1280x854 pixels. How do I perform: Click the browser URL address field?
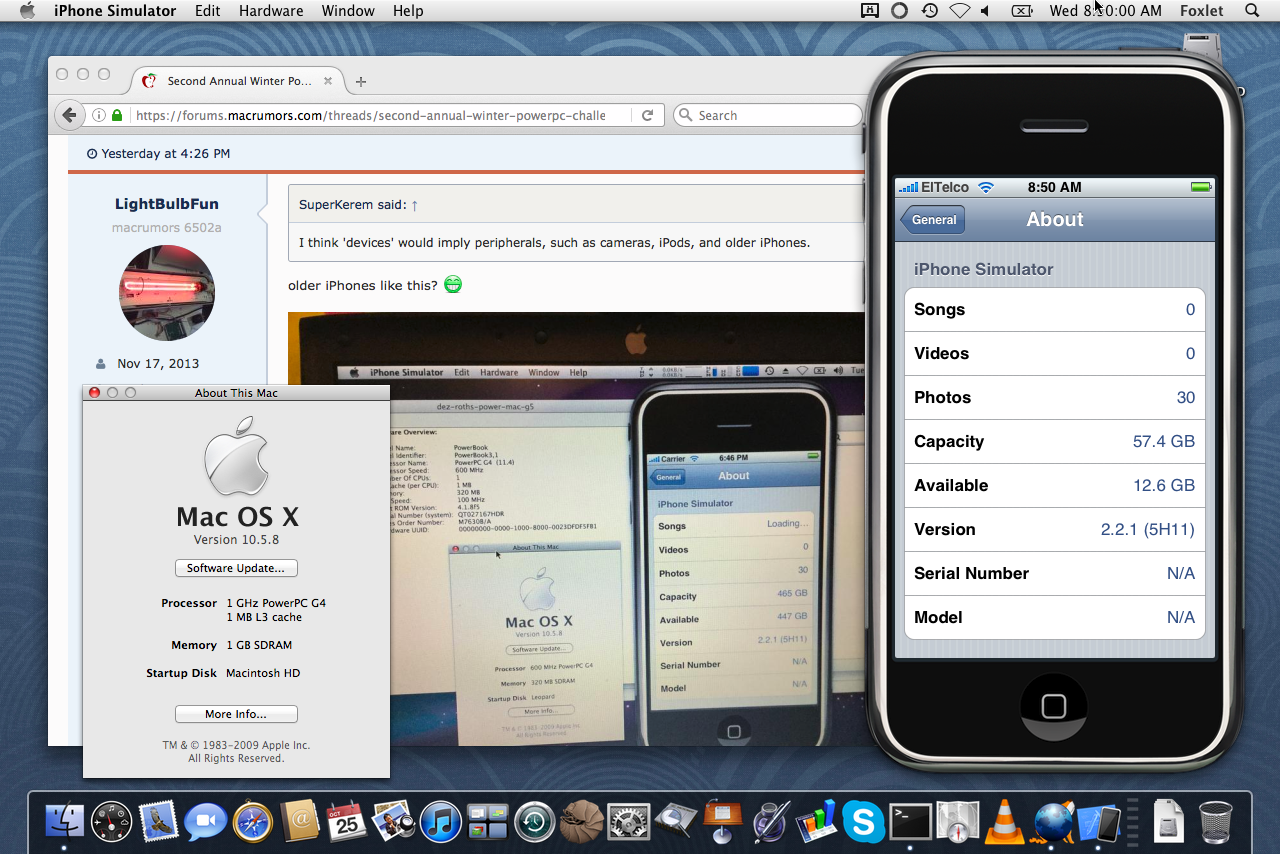point(370,115)
